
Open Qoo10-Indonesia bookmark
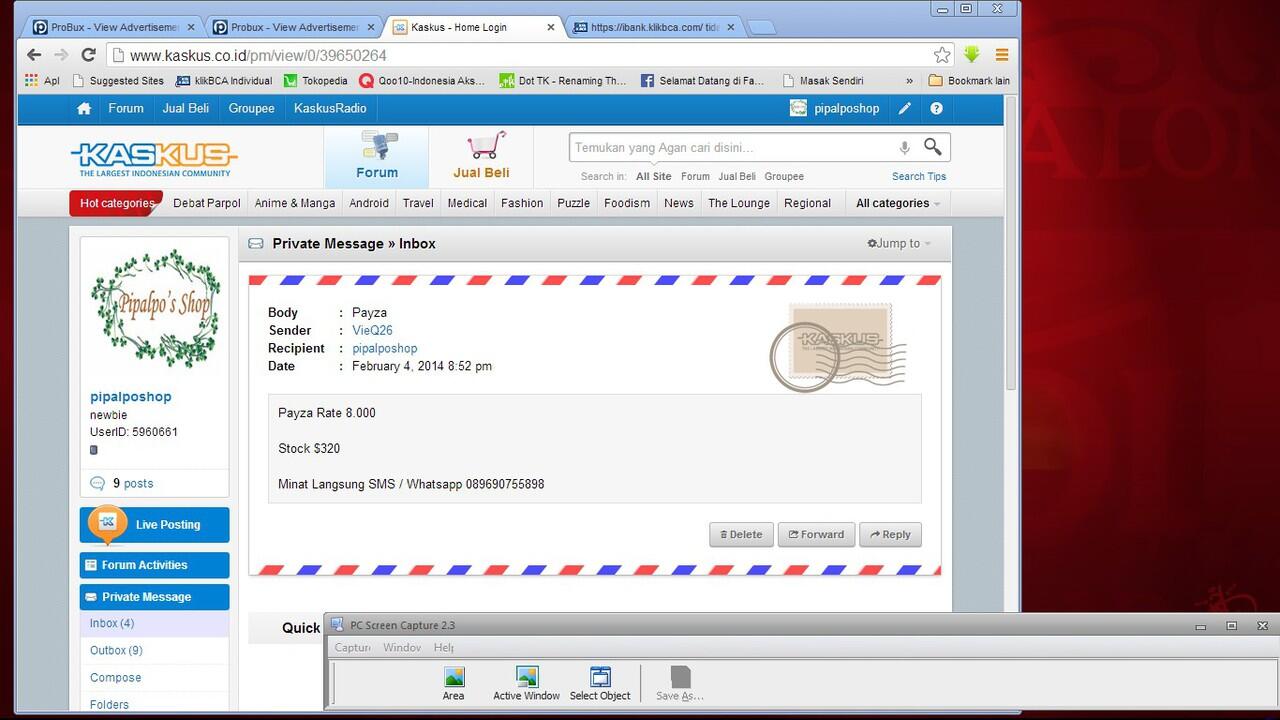[422, 81]
